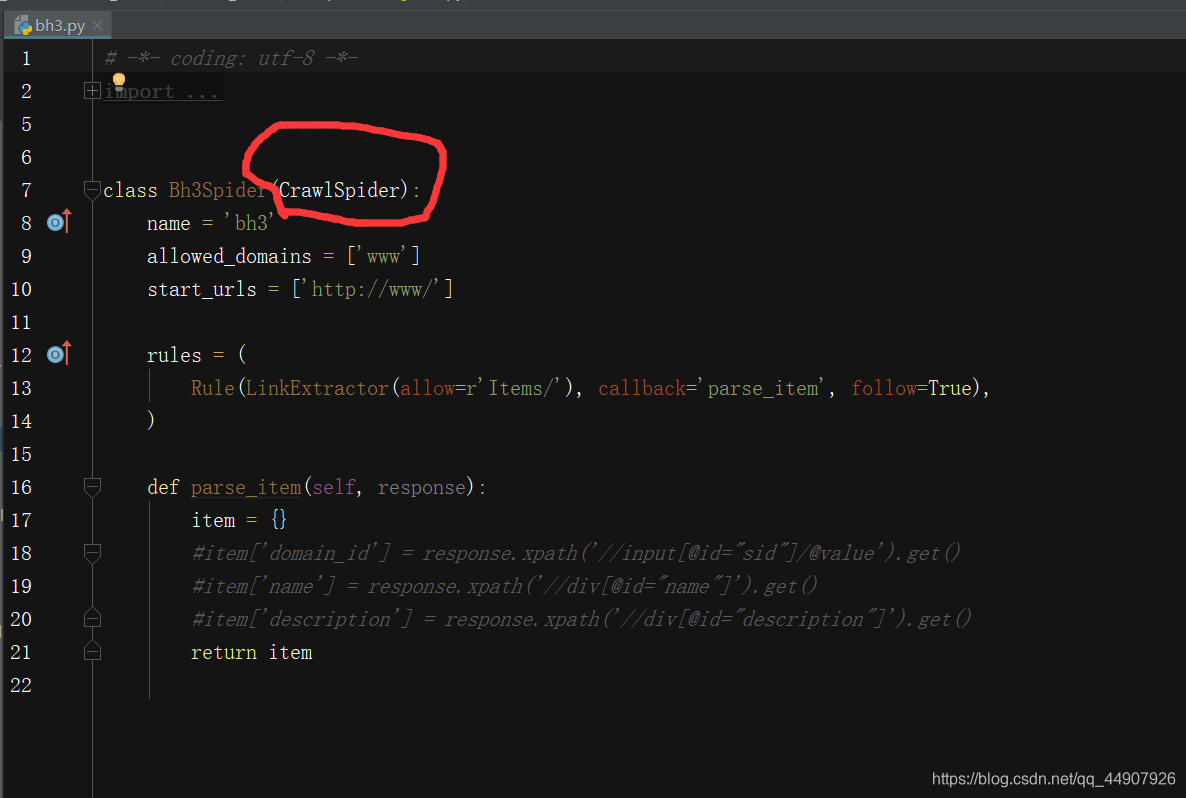Click fold end marker on line 21

[92, 651]
